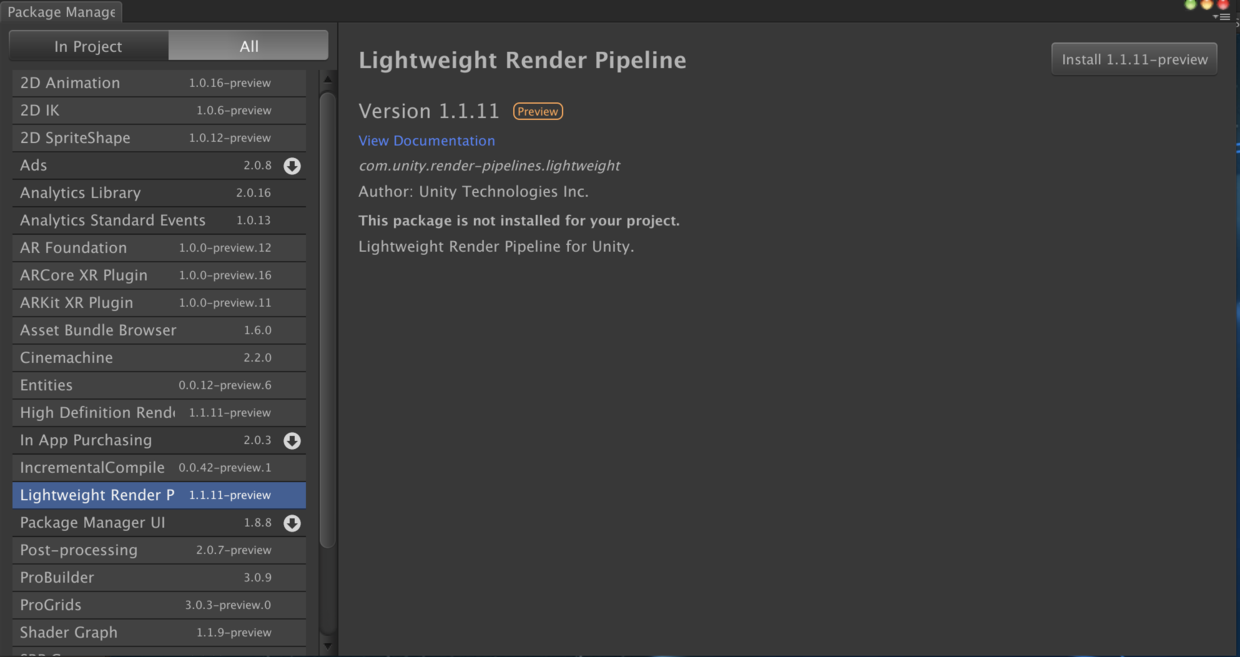Install Lightweight Render Pipeline 1.1.11-preview
This screenshot has width=1240, height=657.
pos(1134,59)
